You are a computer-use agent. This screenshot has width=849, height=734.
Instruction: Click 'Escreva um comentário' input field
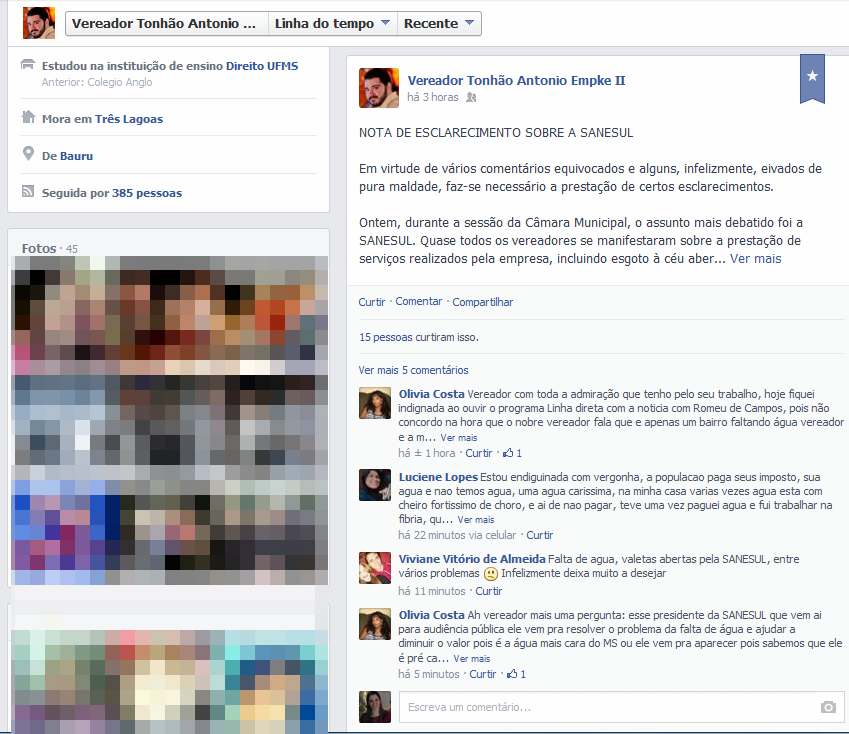pyautogui.click(x=621, y=707)
